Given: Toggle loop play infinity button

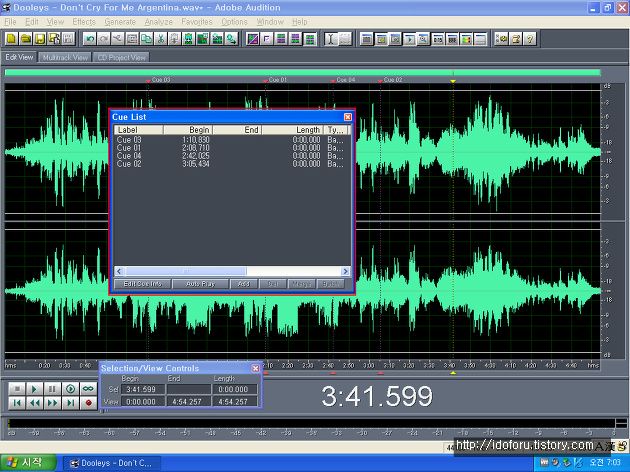Looking at the screenshot, I should (x=88, y=389).
